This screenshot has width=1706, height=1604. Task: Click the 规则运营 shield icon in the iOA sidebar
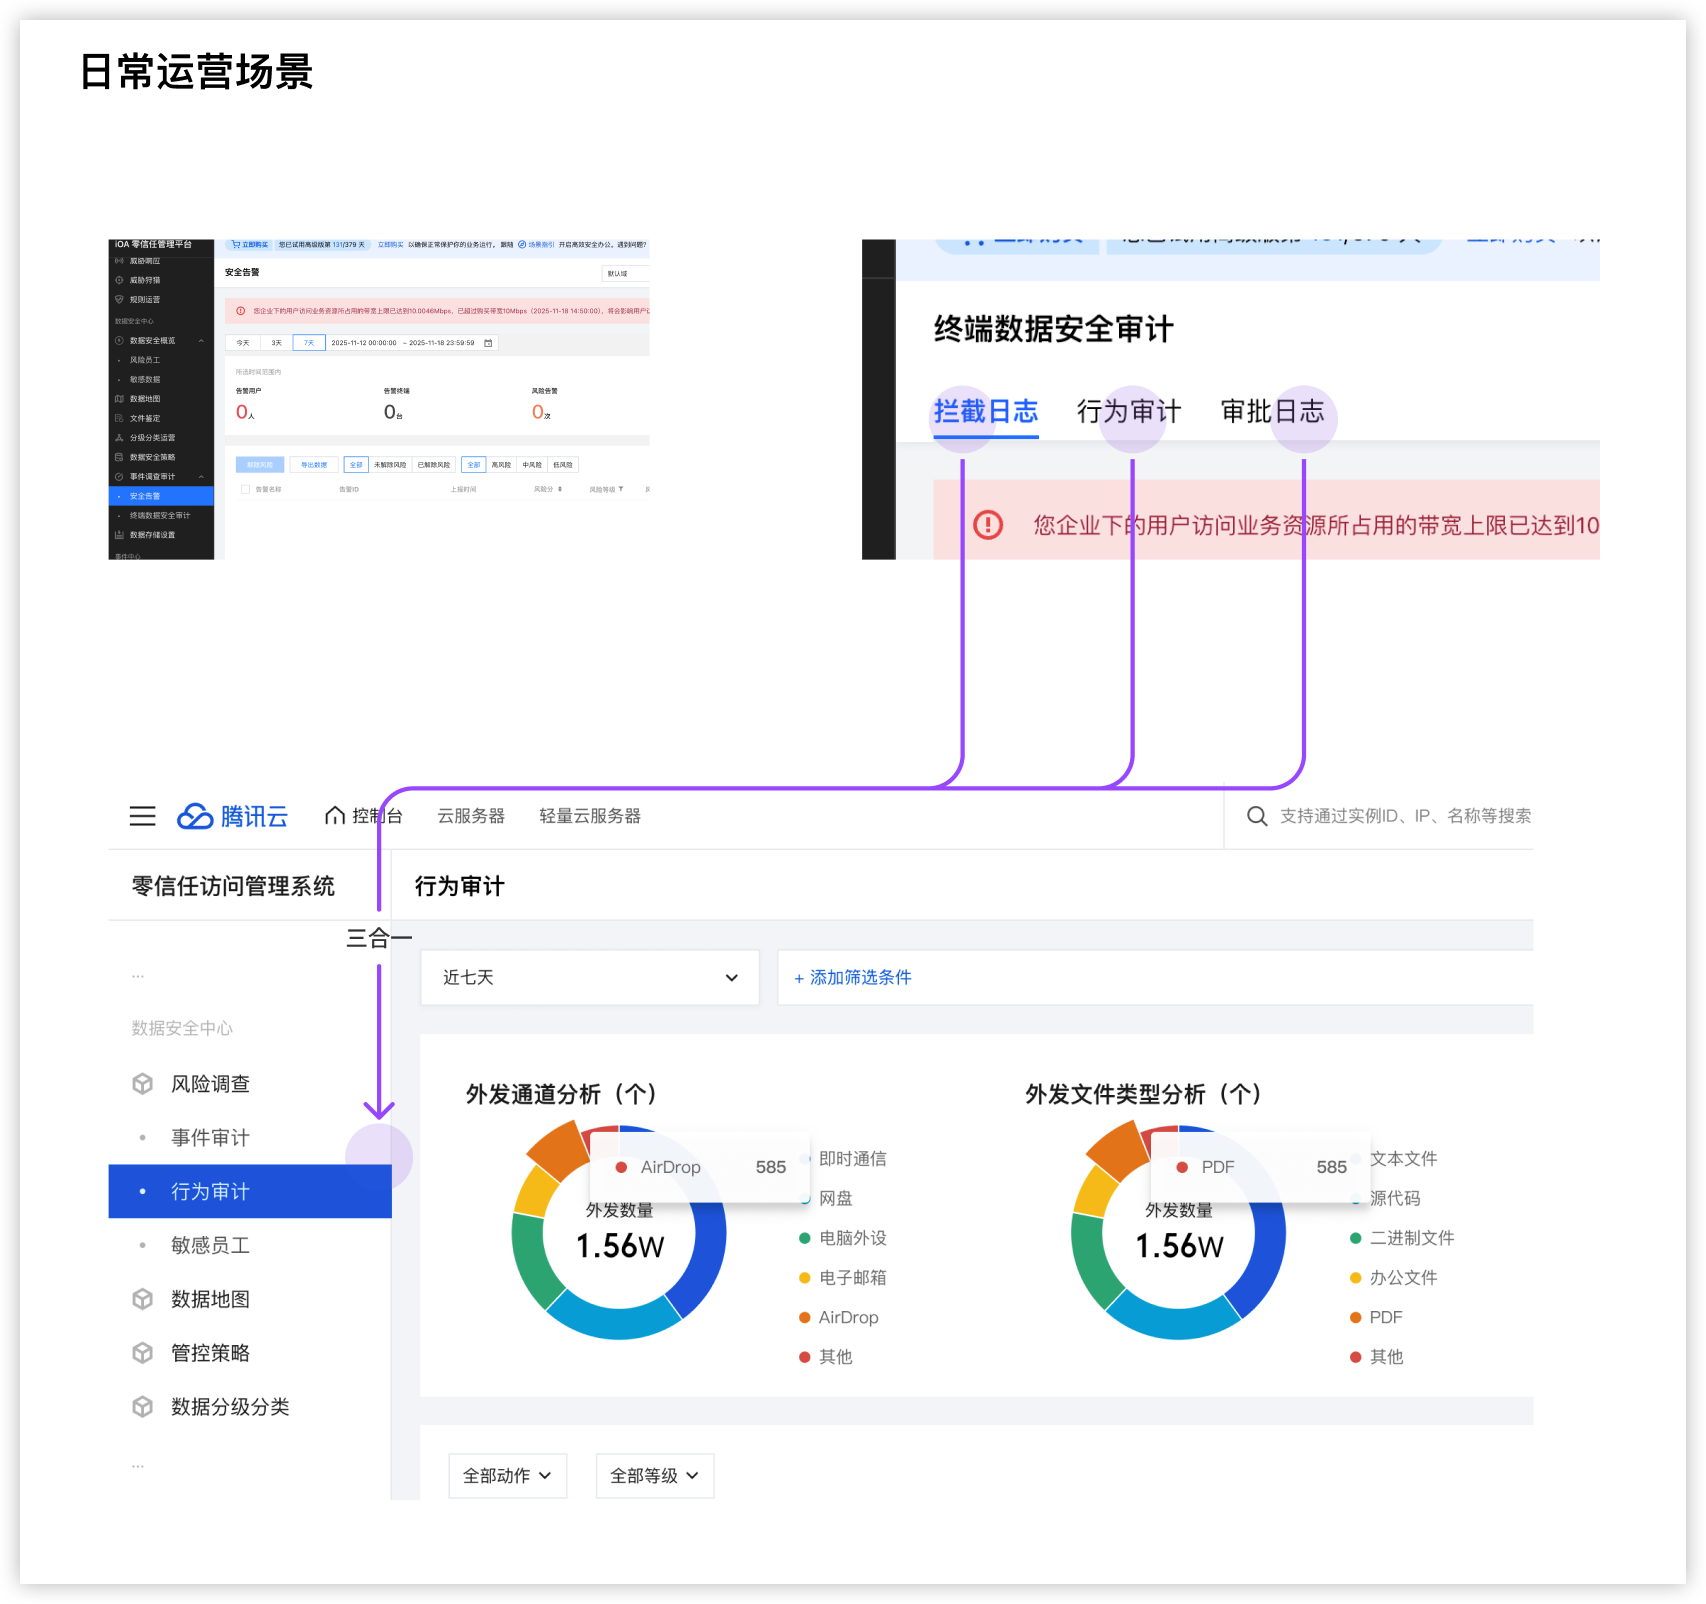pyautogui.click(x=120, y=299)
